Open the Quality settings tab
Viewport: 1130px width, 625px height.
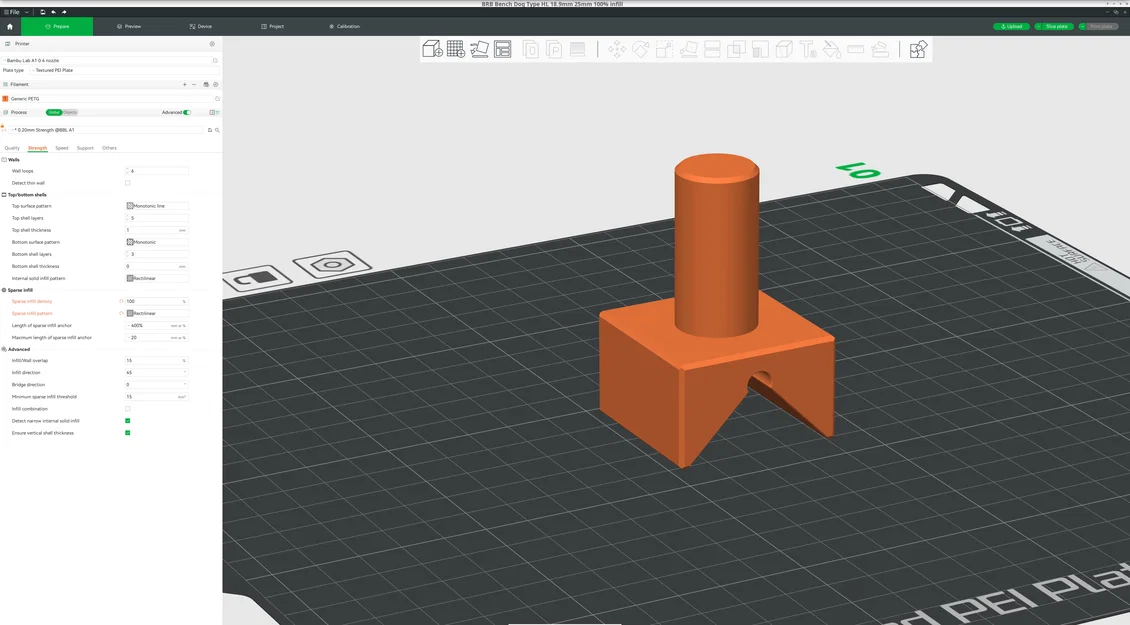(12, 148)
